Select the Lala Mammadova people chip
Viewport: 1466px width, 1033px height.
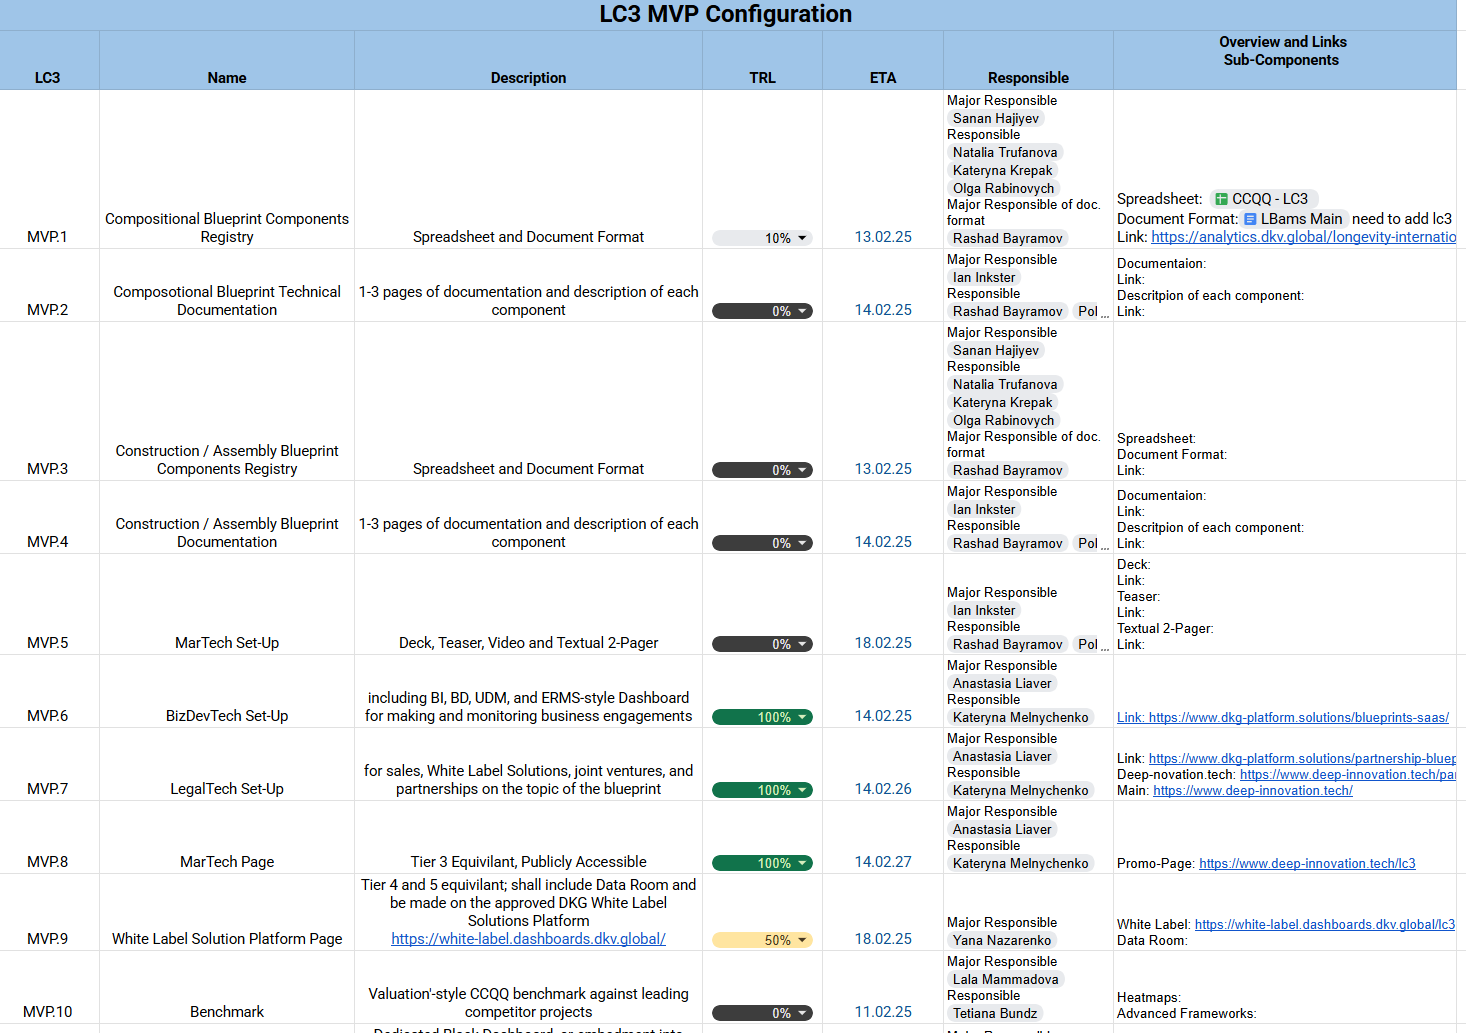tap(1005, 979)
